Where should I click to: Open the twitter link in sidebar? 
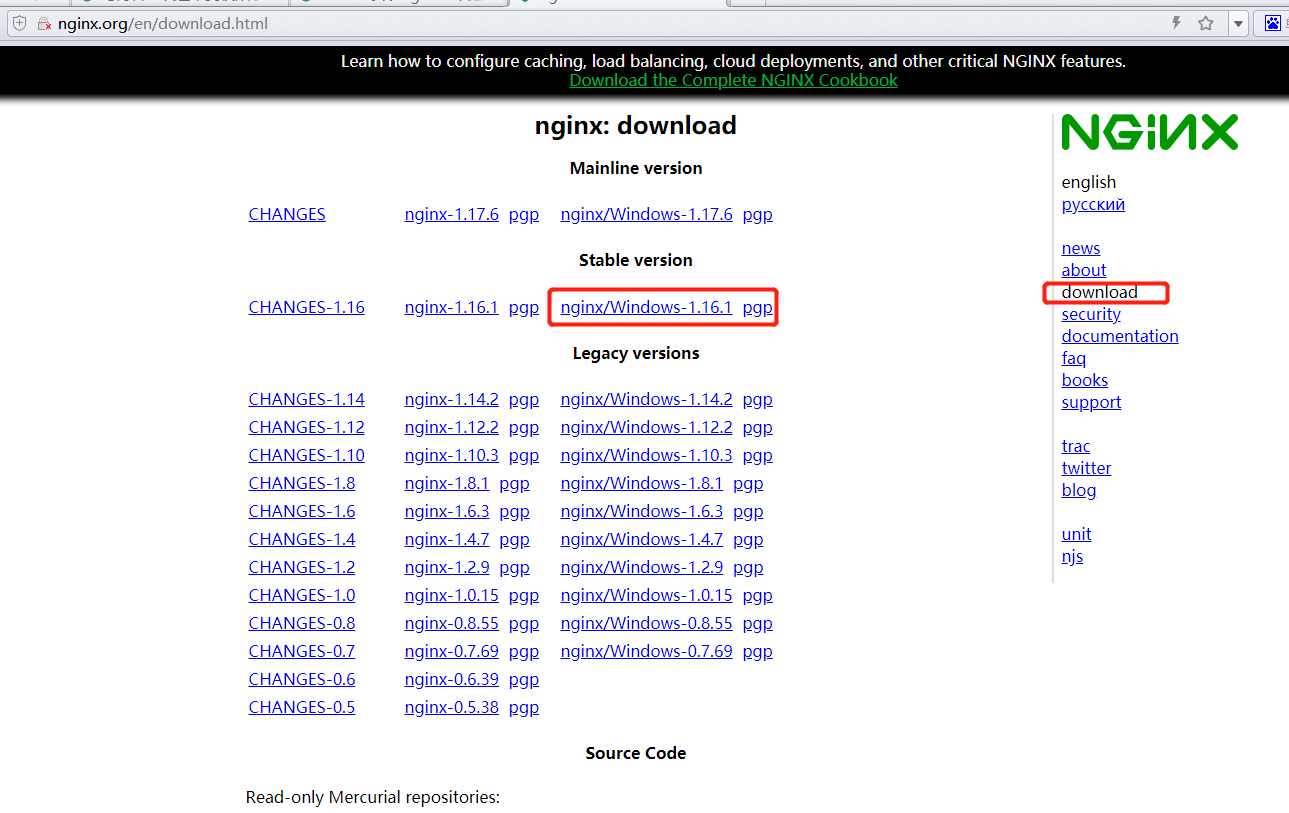[1086, 468]
